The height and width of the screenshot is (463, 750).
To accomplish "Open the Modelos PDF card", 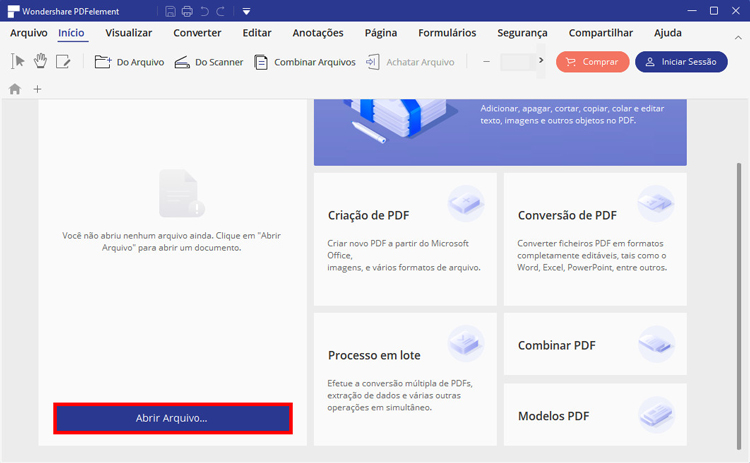I will [x=595, y=415].
